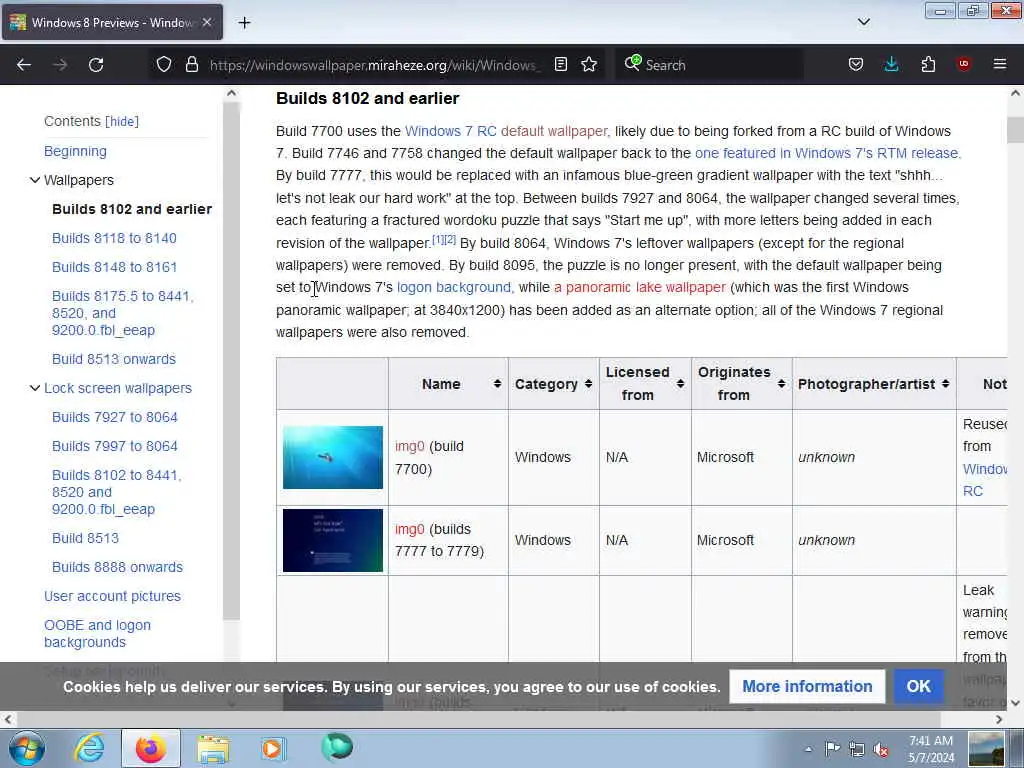Jump to Builds 8118 to 8140 section
This screenshot has width=1024, height=768.
(x=114, y=238)
